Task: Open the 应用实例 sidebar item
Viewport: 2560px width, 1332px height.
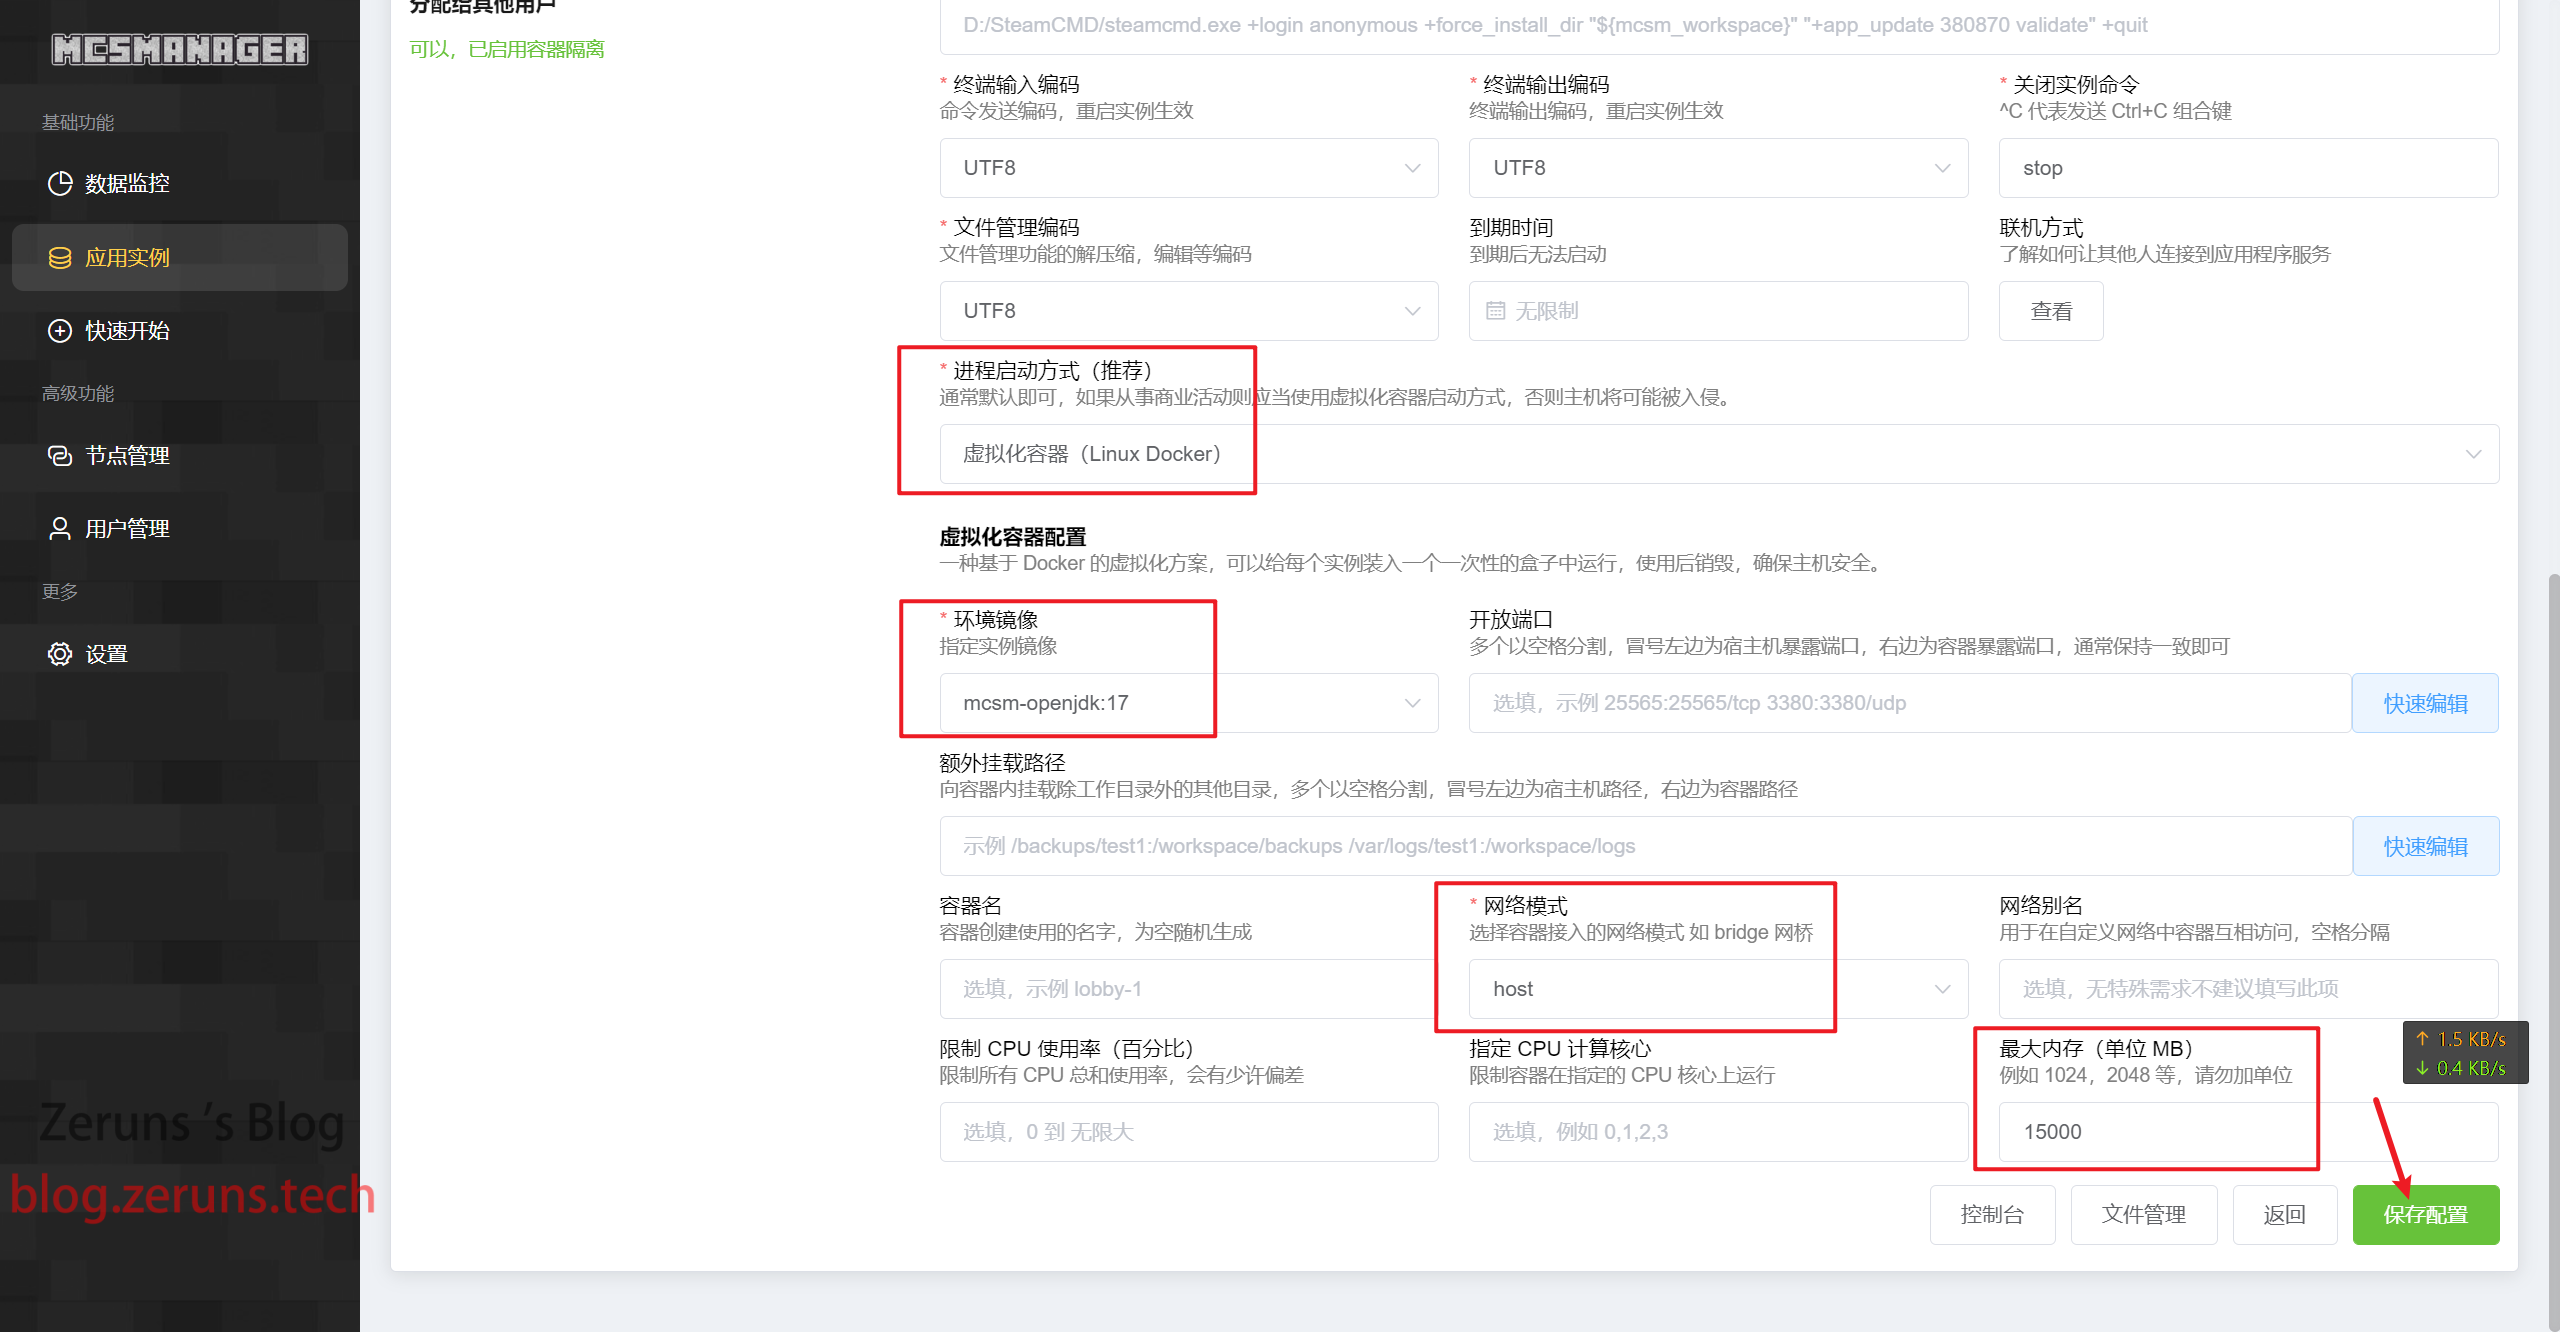Action: pos(180,258)
